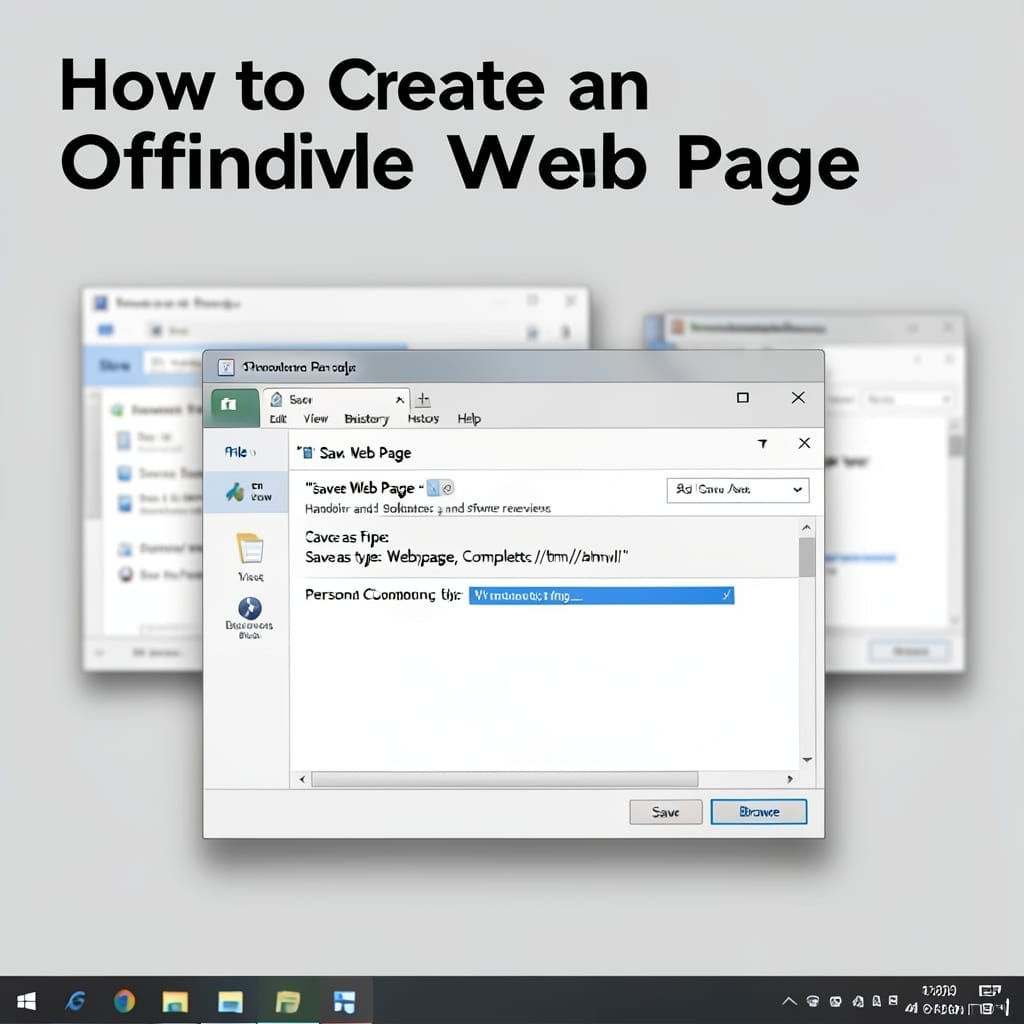Click the Save button
The width and height of the screenshot is (1024, 1024).
coord(665,812)
